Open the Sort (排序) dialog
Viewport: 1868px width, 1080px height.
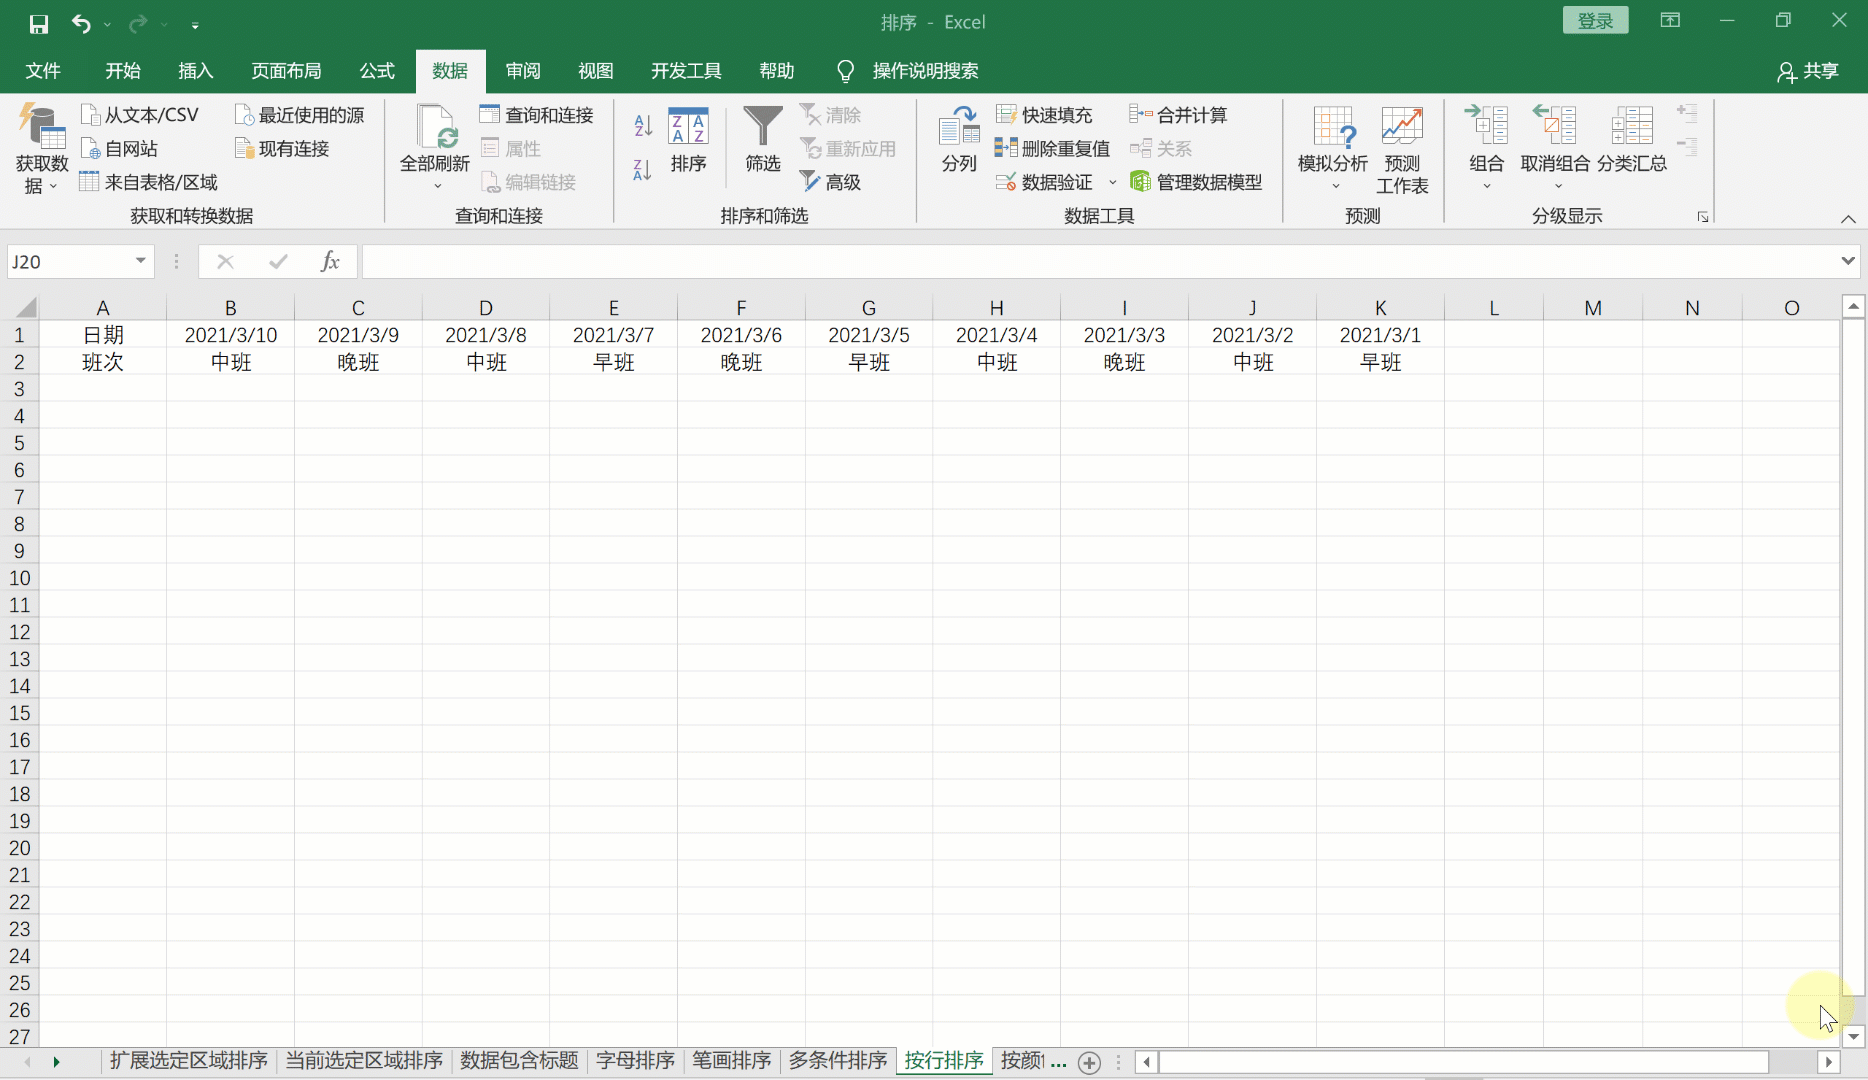point(688,140)
